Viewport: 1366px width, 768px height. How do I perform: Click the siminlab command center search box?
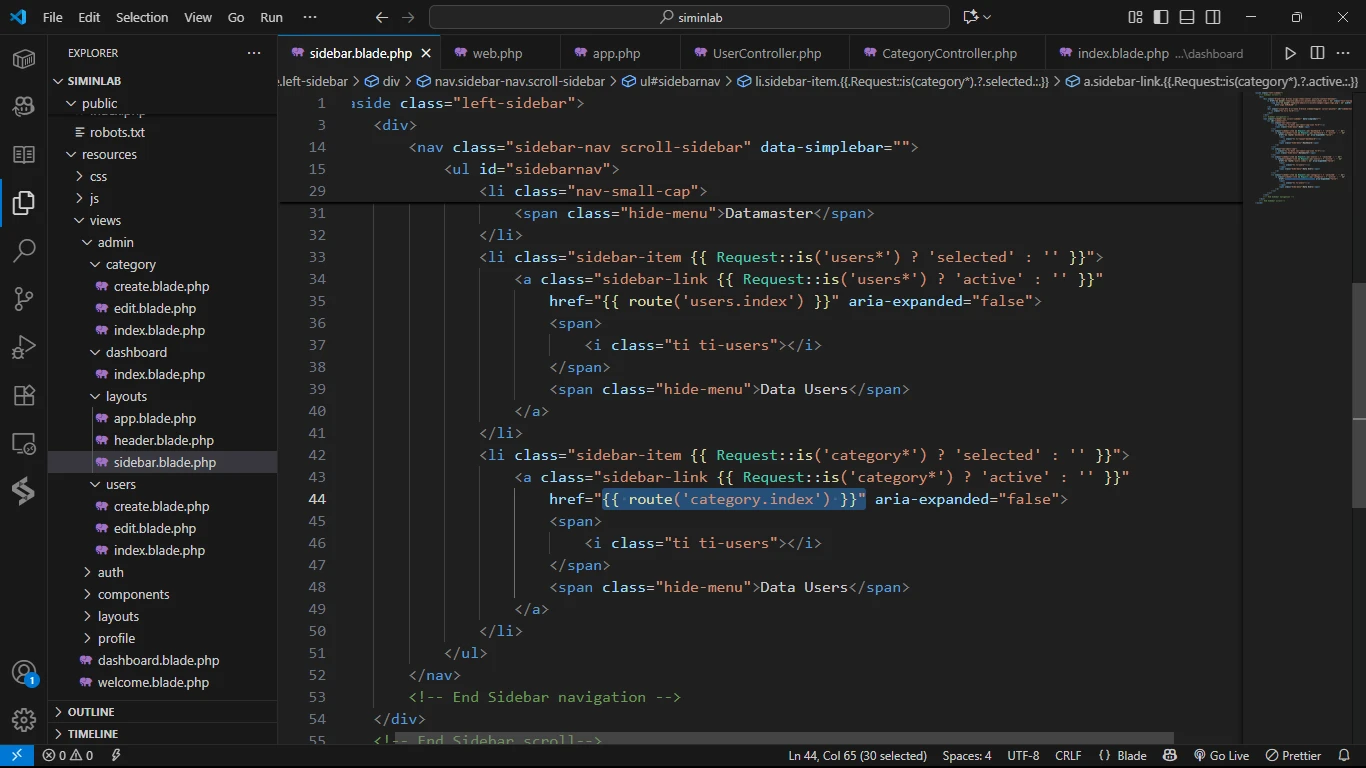coord(689,17)
